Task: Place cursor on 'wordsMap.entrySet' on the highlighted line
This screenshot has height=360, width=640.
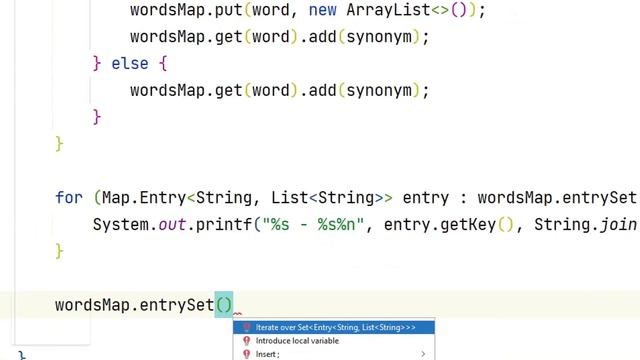Action: click(135, 305)
